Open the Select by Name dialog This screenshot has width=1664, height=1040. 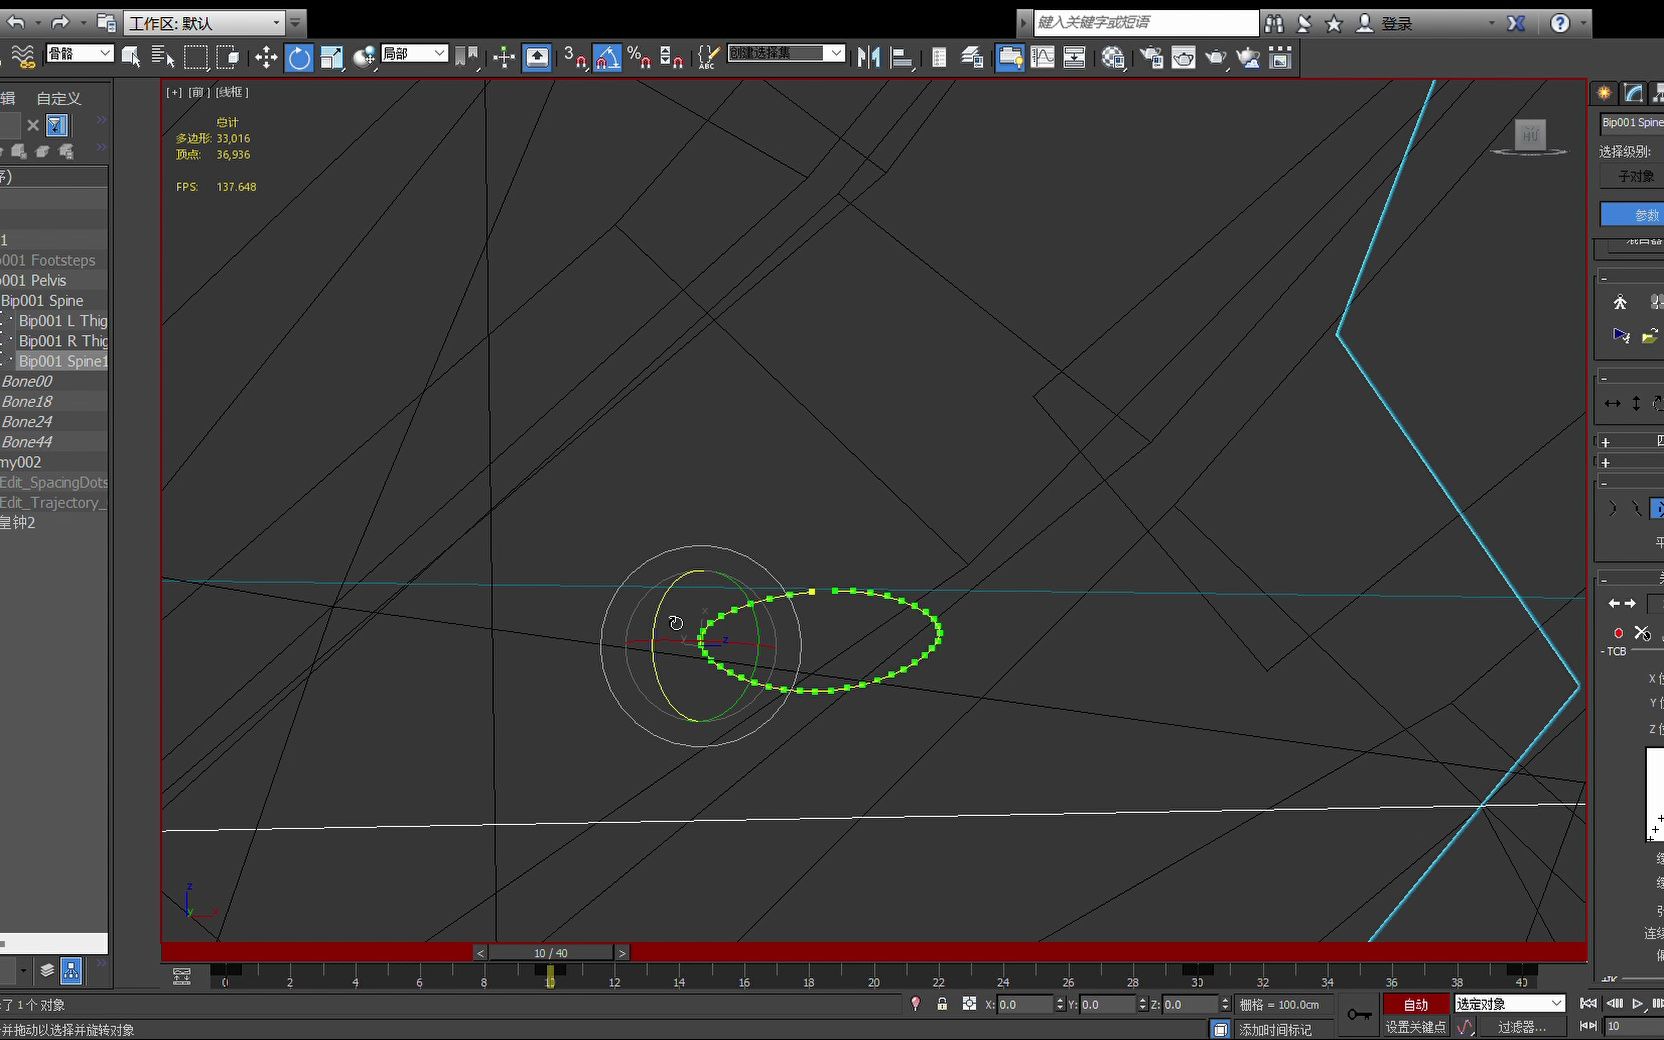[163, 58]
